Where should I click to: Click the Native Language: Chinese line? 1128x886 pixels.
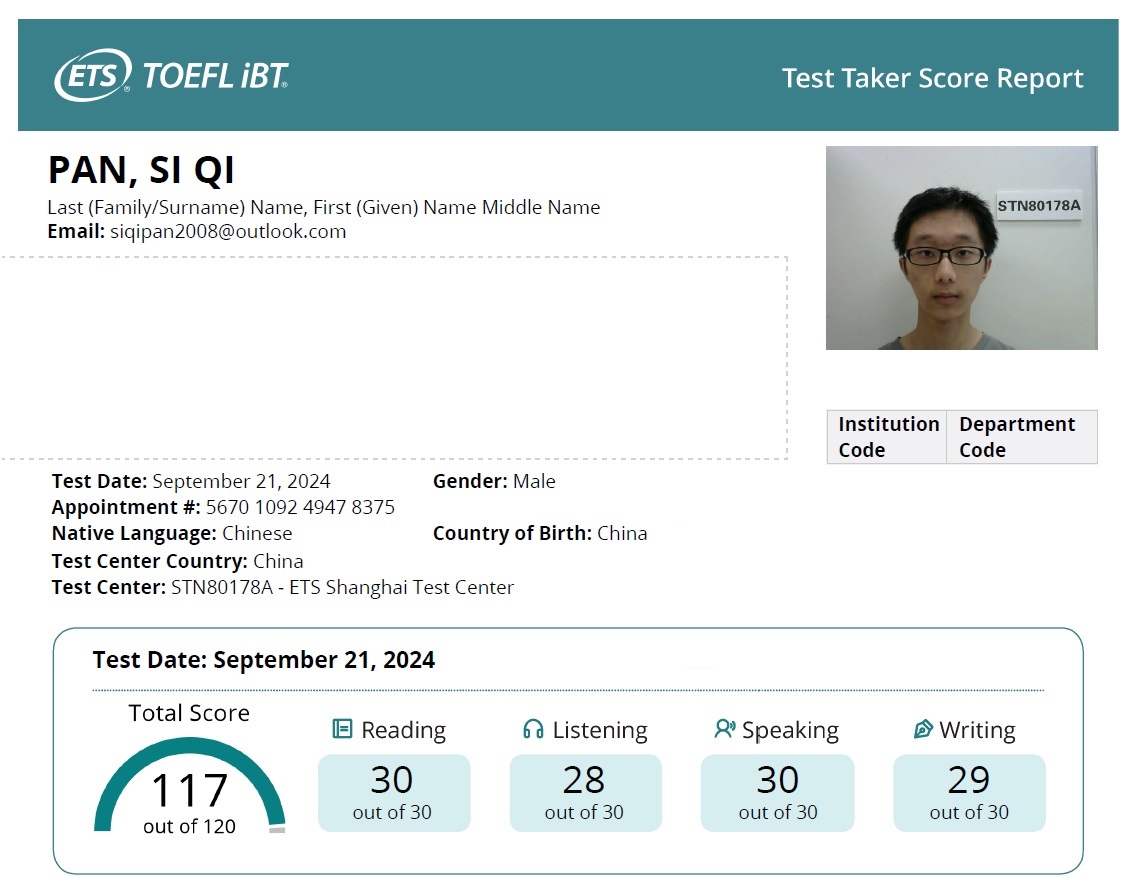pos(172,534)
